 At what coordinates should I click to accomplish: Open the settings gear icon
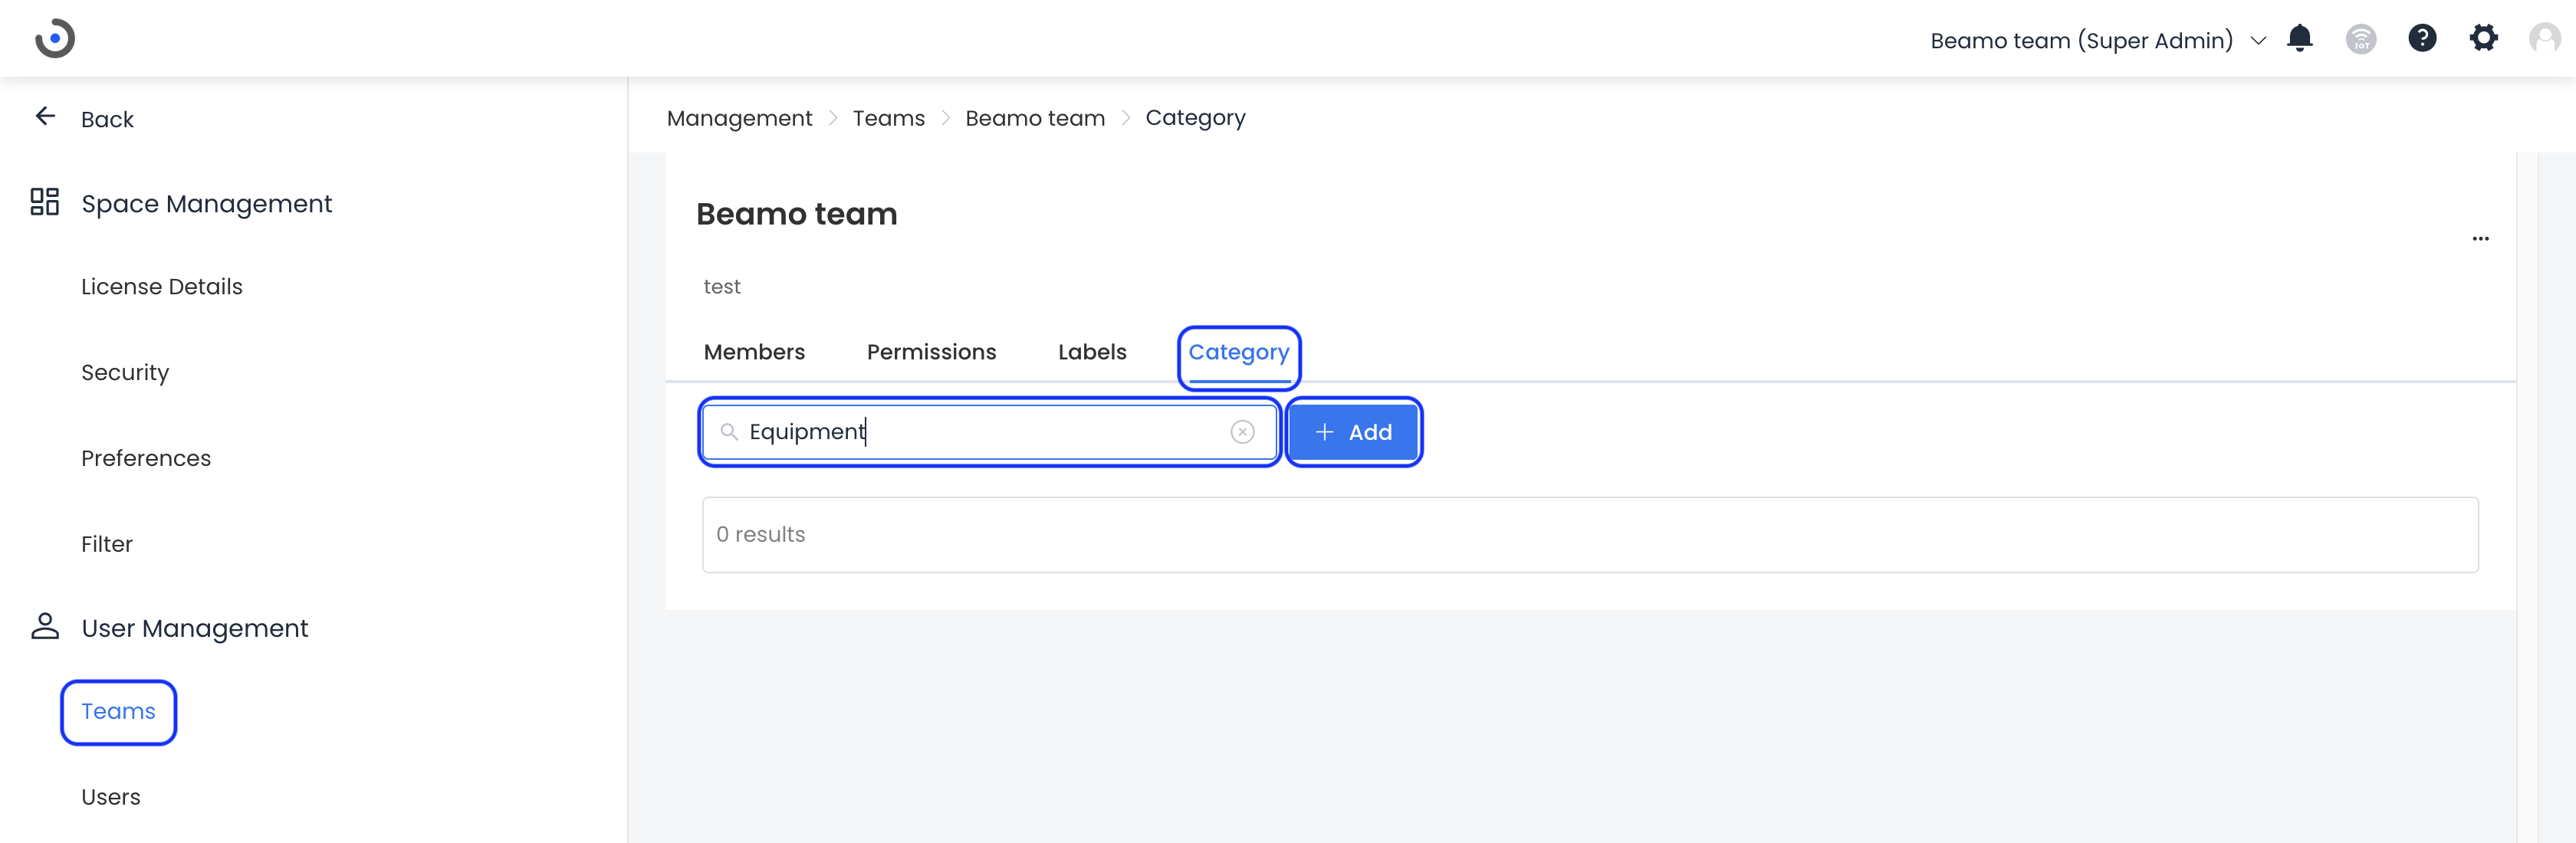2484,38
